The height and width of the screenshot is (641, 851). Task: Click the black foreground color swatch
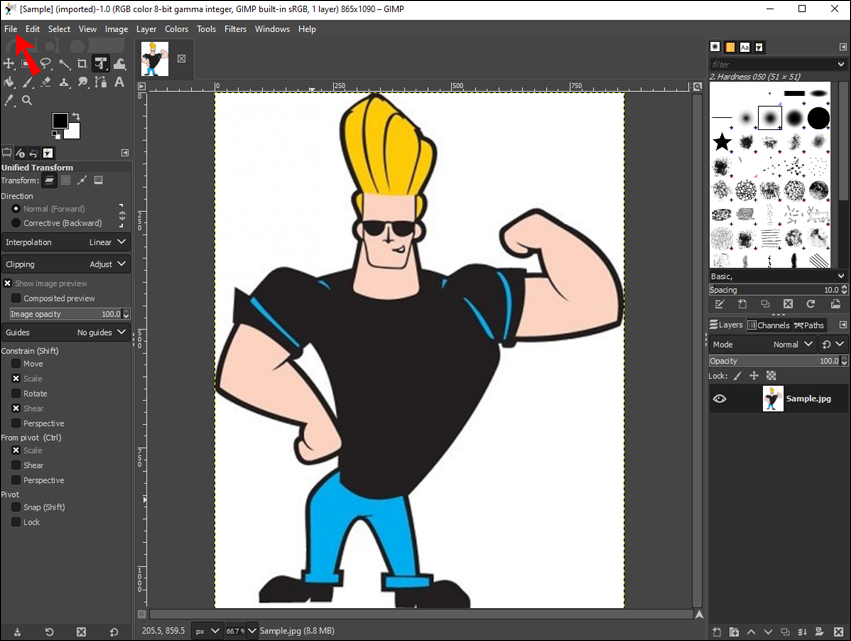pos(60,121)
